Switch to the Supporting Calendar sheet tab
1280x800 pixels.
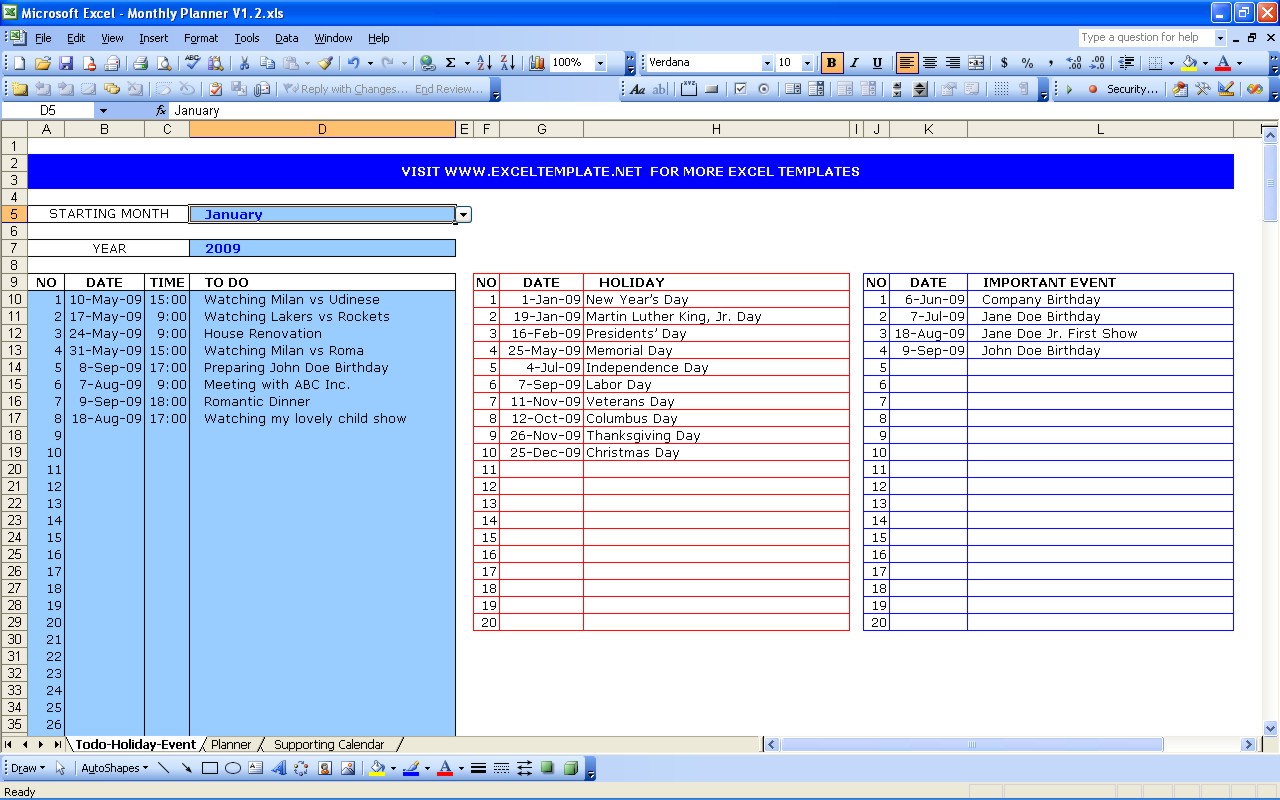coord(329,744)
